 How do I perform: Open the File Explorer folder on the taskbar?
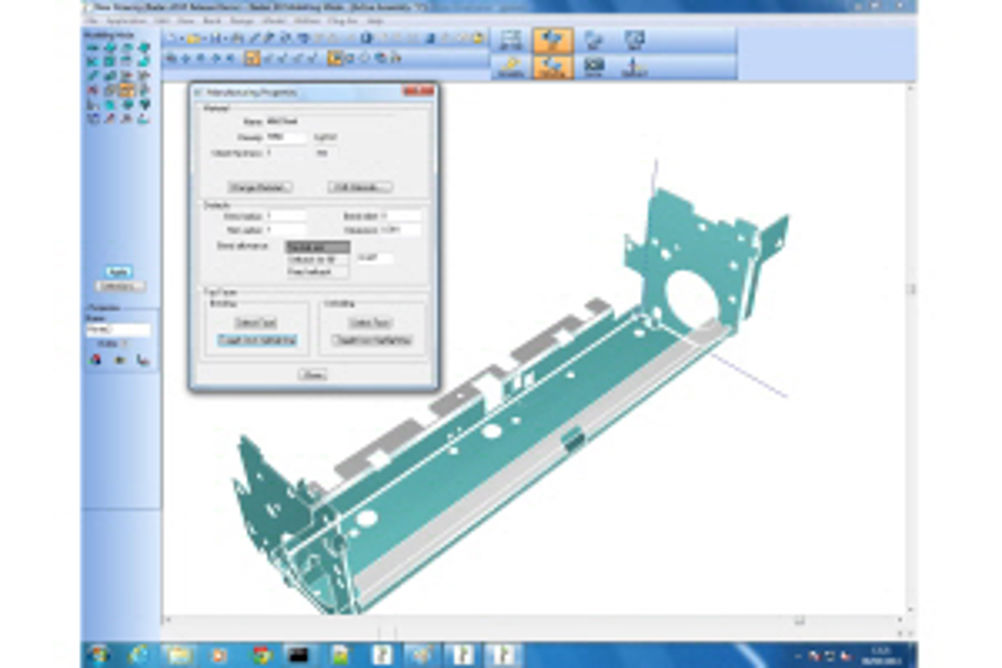(x=180, y=655)
